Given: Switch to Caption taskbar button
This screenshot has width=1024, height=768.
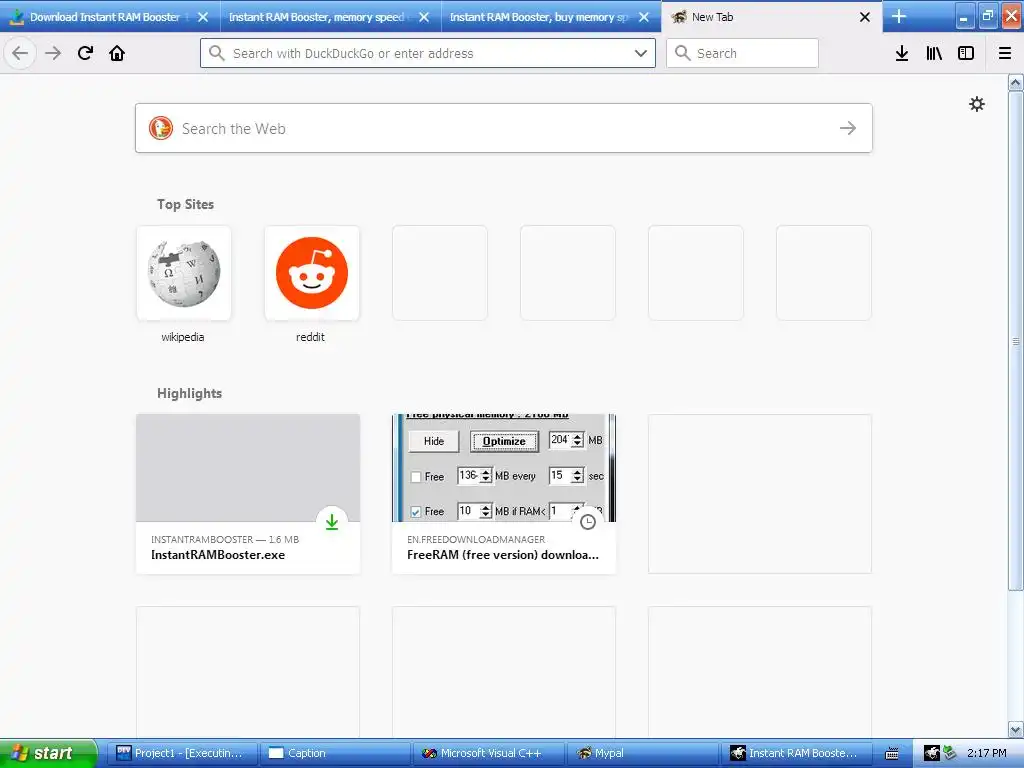Looking at the screenshot, I should point(334,753).
